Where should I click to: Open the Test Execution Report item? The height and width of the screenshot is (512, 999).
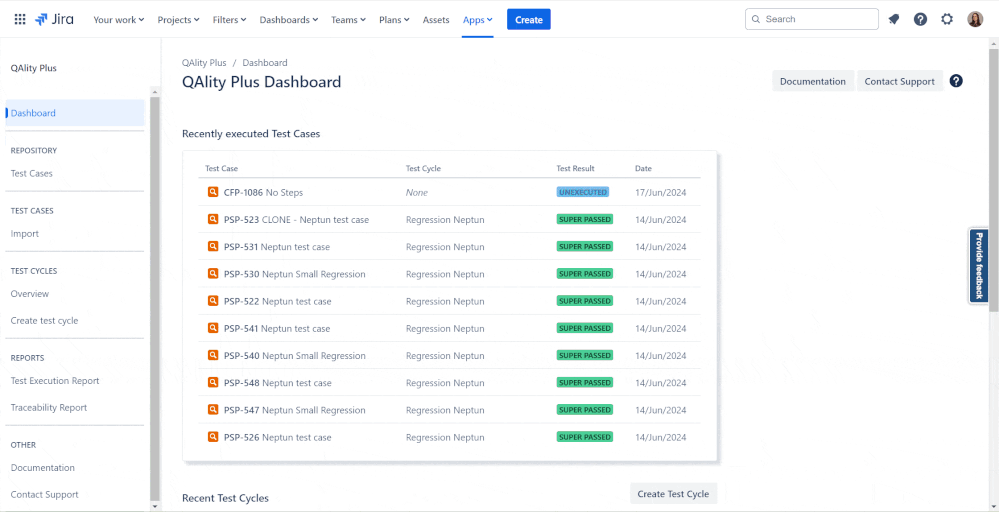[55, 381]
